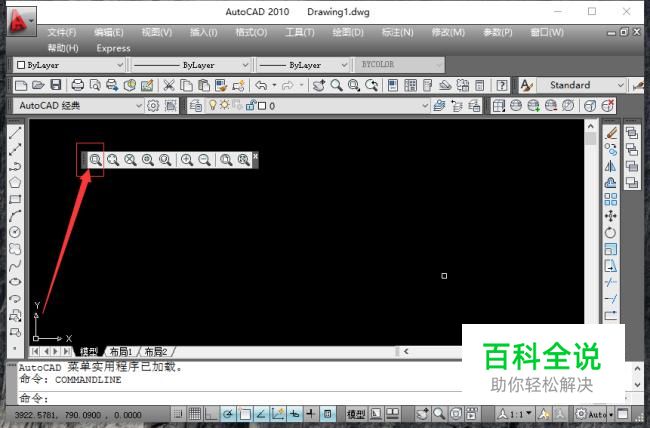Click the Undo arrow icon
Viewport: 650px width, 428px height.
pos(261,85)
